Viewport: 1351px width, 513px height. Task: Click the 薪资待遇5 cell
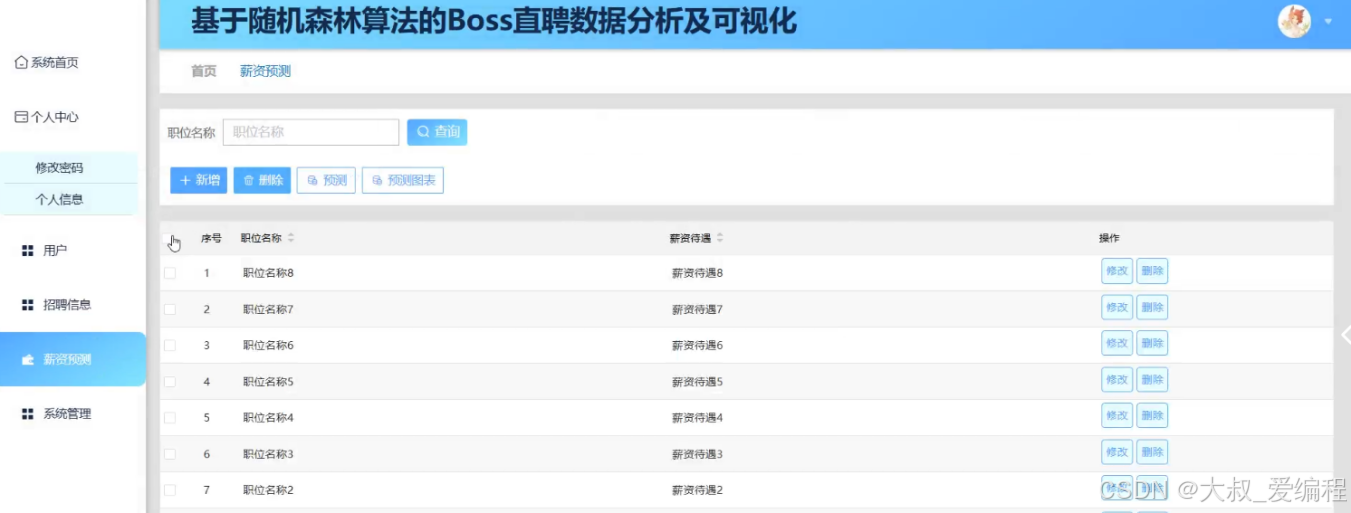point(697,382)
